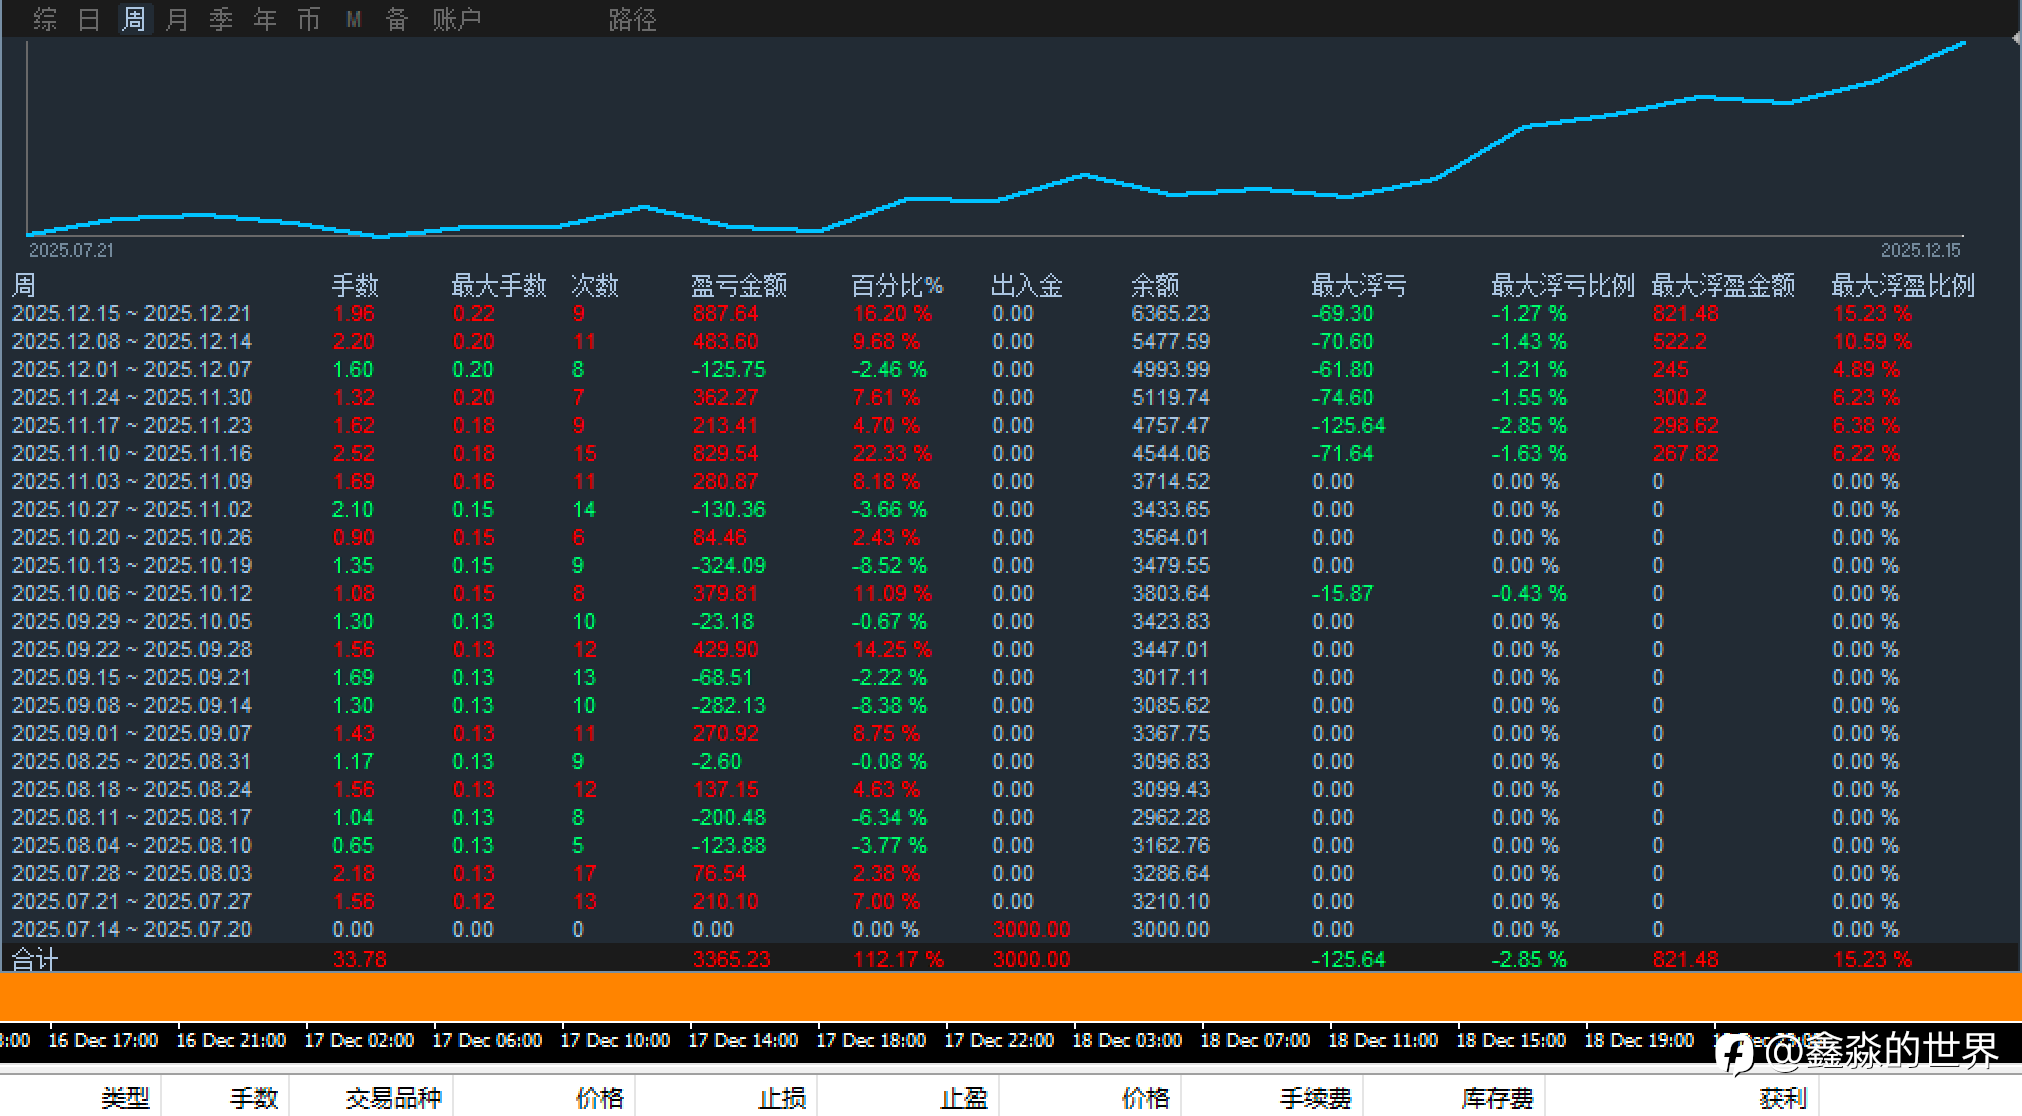Image resolution: width=2022 pixels, height=1116 pixels.
Task: Switch to the 日 daily tab
Action: click(x=89, y=19)
